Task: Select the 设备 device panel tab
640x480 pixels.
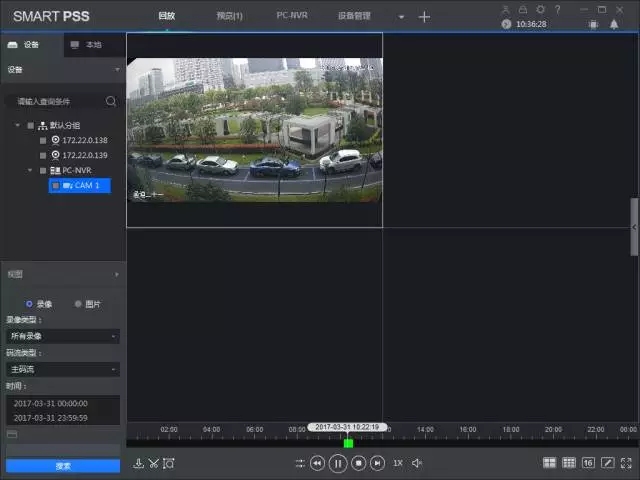Action: [31, 44]
